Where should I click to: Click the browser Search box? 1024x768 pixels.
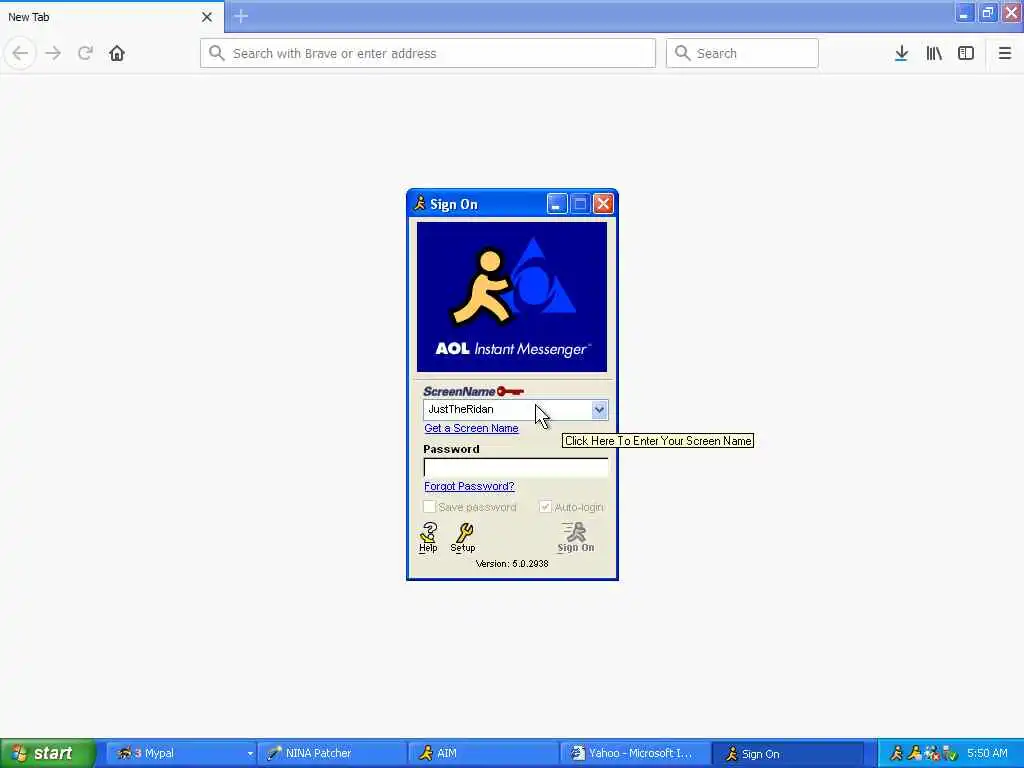tap(742, 54)
